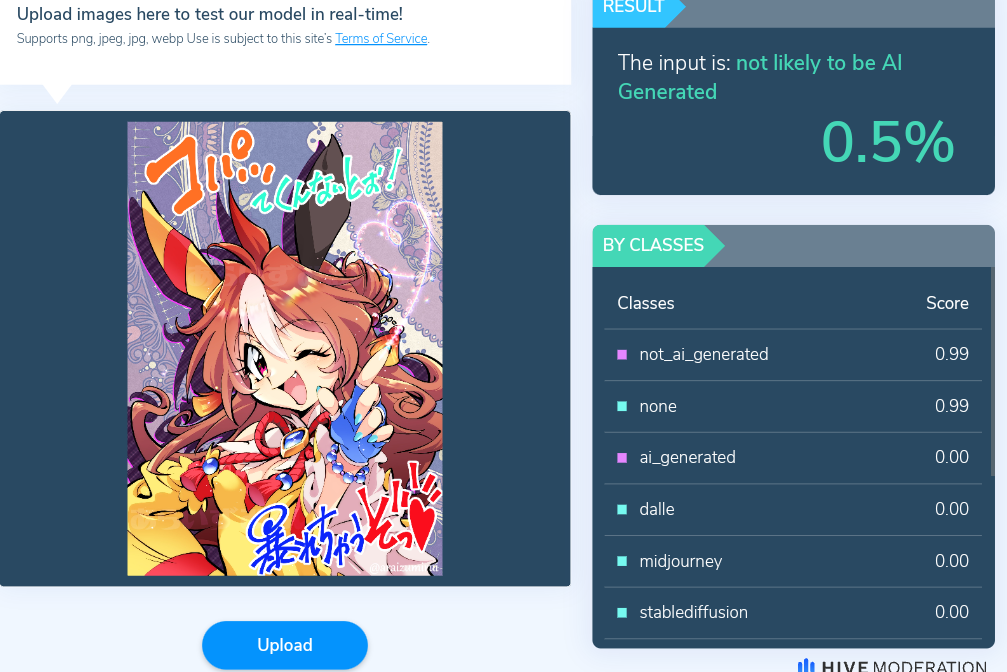Click the blue Upload button
This screenshot has height=672, width=1007.
(285, 645)
